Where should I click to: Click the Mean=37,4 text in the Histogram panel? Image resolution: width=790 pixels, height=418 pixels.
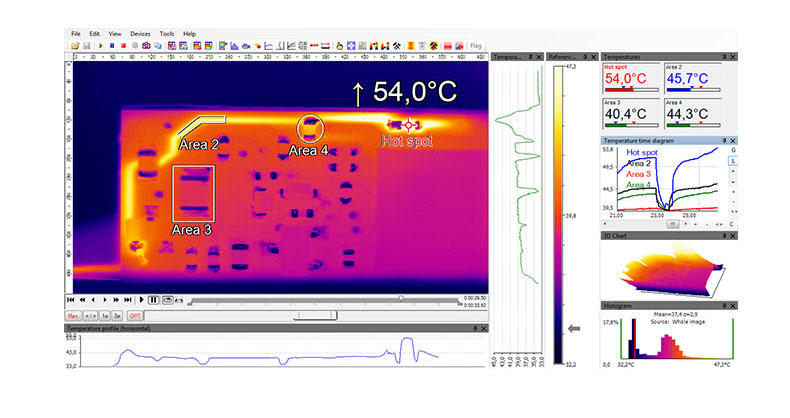click(x=670, y=315)
